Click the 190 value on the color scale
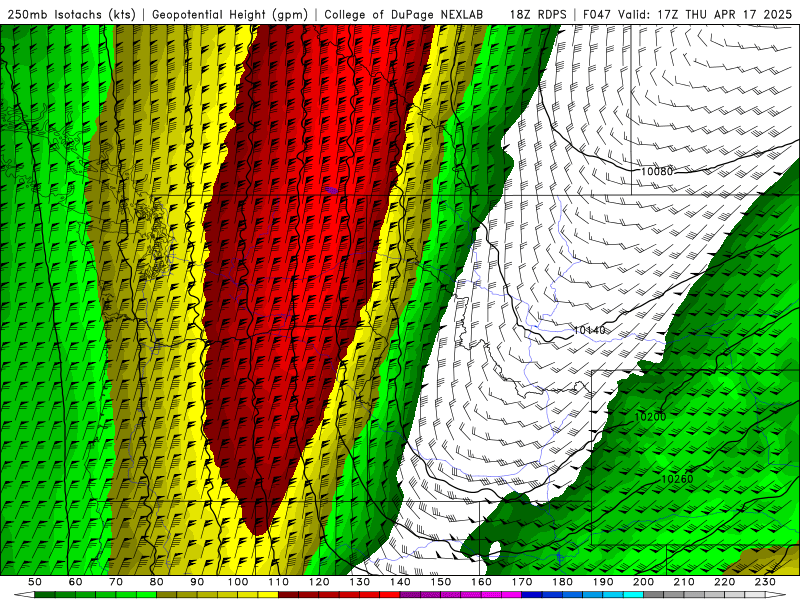 coord(603,582)
